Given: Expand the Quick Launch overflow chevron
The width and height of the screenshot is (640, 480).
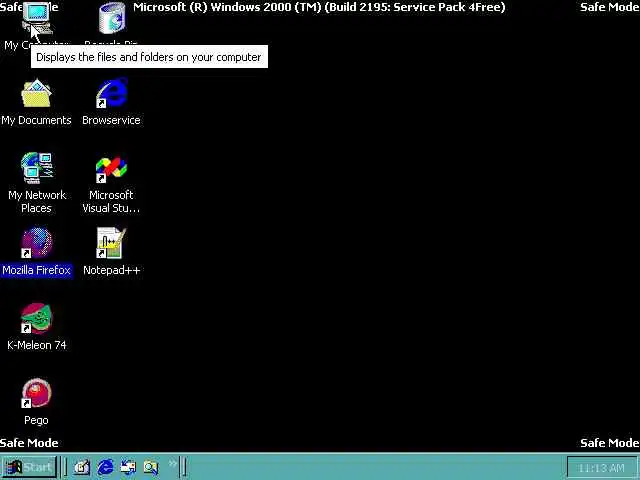Looking at the screenshot, I should coord(173,463).
